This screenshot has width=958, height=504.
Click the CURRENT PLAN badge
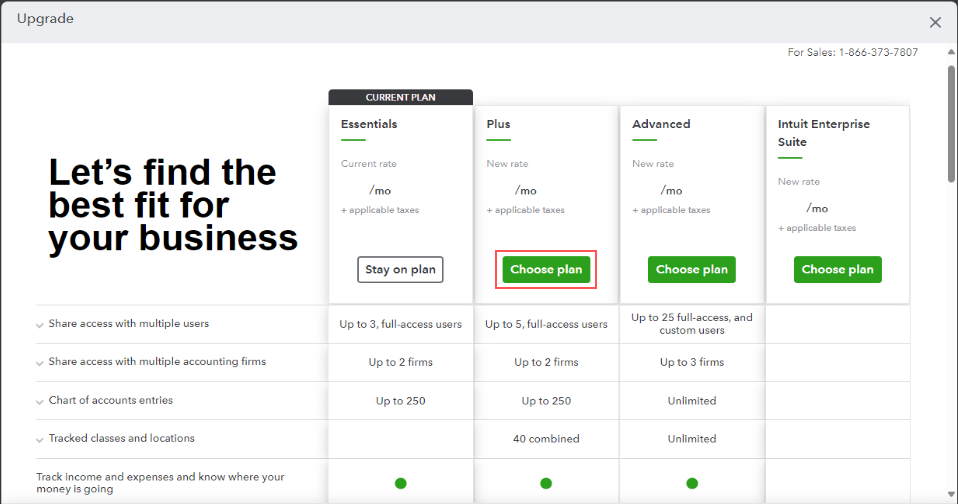(x=401, y=97)
